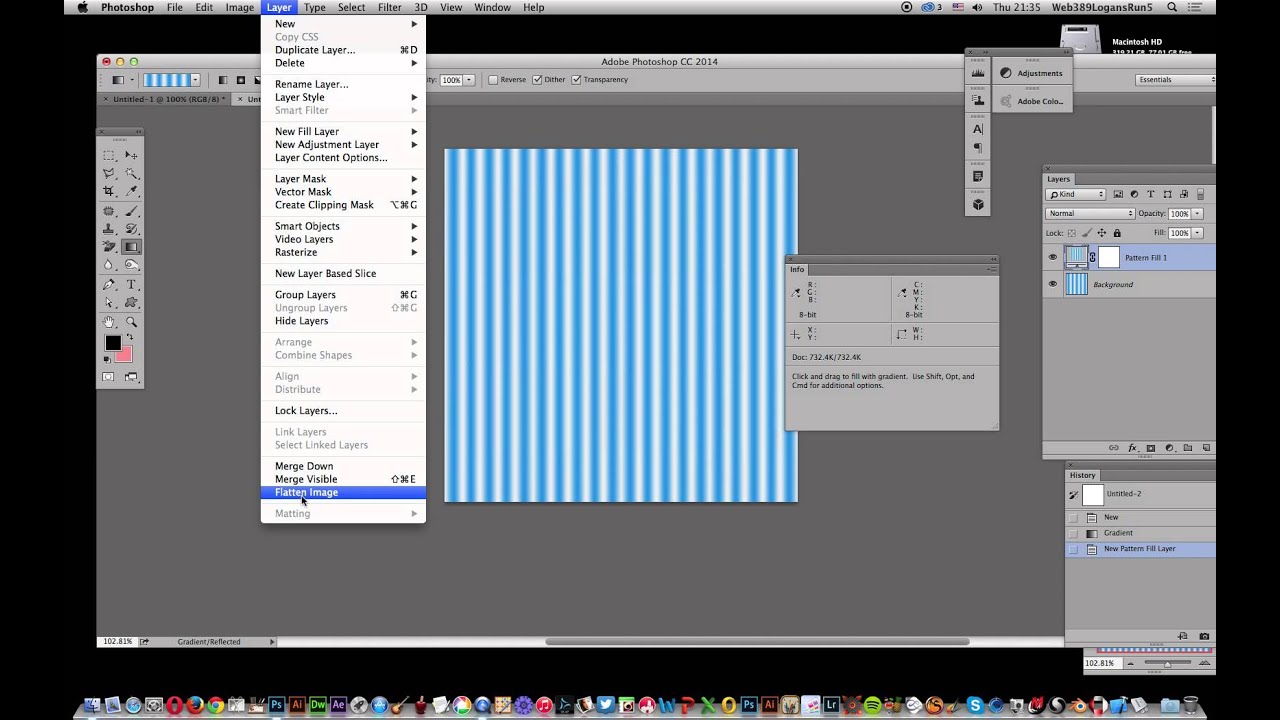
Task: Open the Filter menu
Action: [x=390, y=7]
